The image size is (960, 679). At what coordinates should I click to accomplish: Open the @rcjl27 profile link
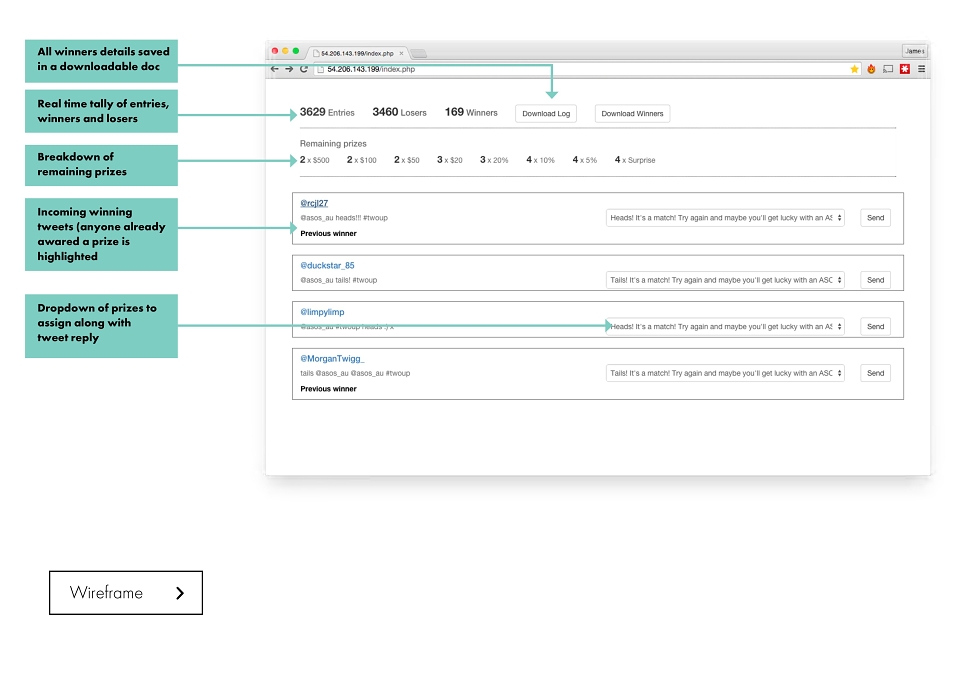pyautogui.click(x=314, y=203)
